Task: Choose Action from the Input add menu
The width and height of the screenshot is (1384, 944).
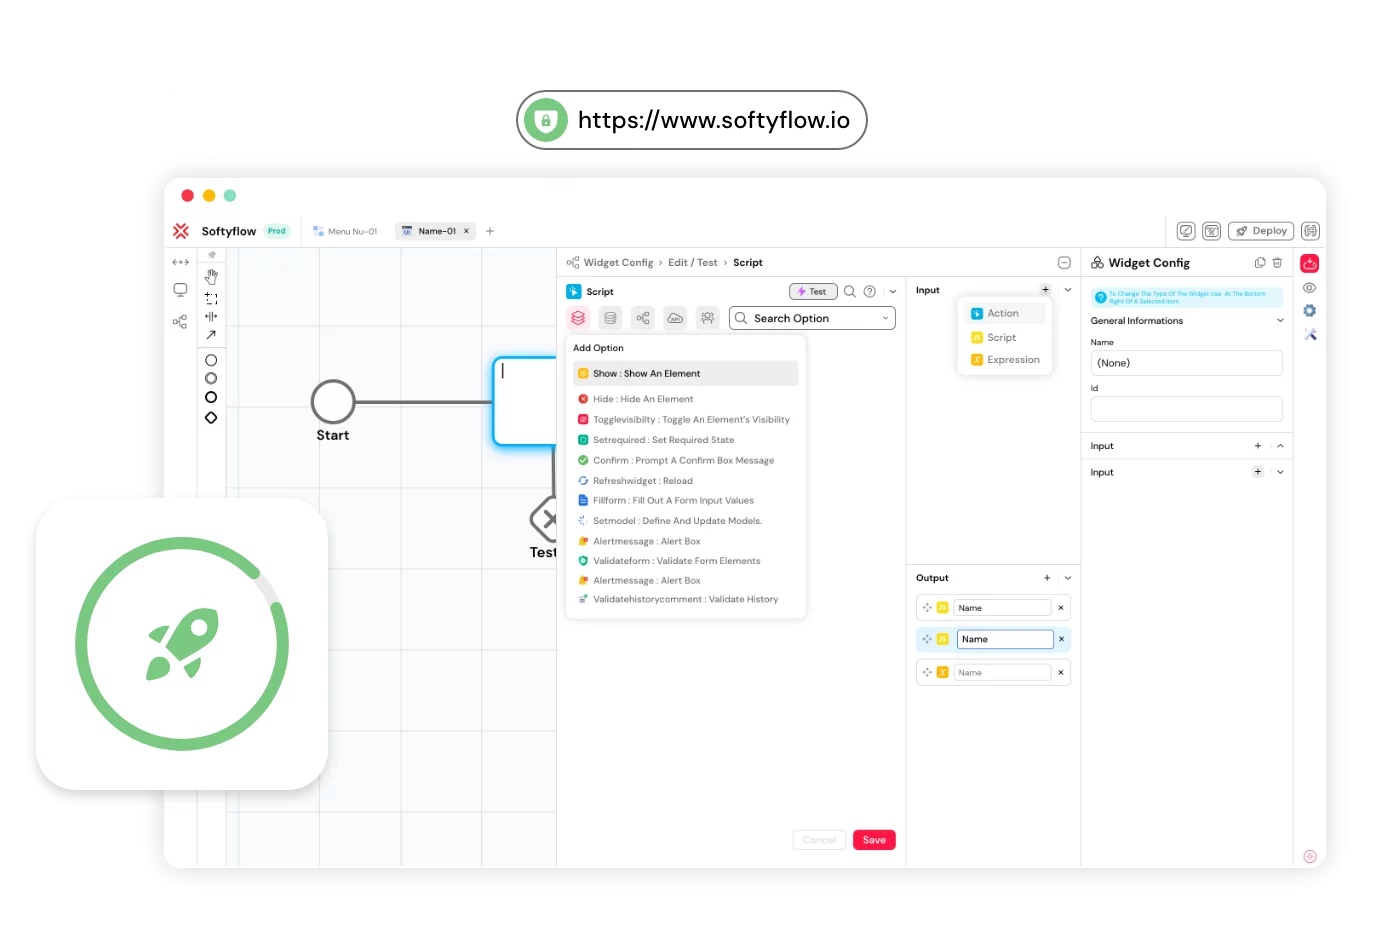Action: pyautogui.click(x=1004, y=314)
